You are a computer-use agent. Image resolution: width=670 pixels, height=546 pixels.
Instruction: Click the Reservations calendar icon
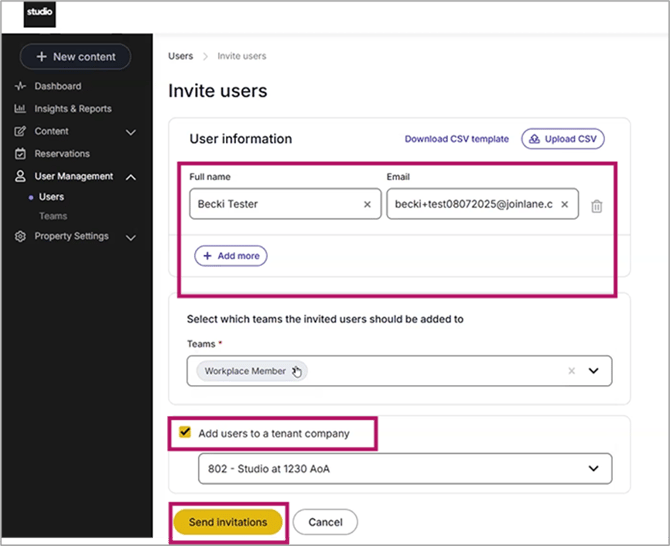click(21, 154)
